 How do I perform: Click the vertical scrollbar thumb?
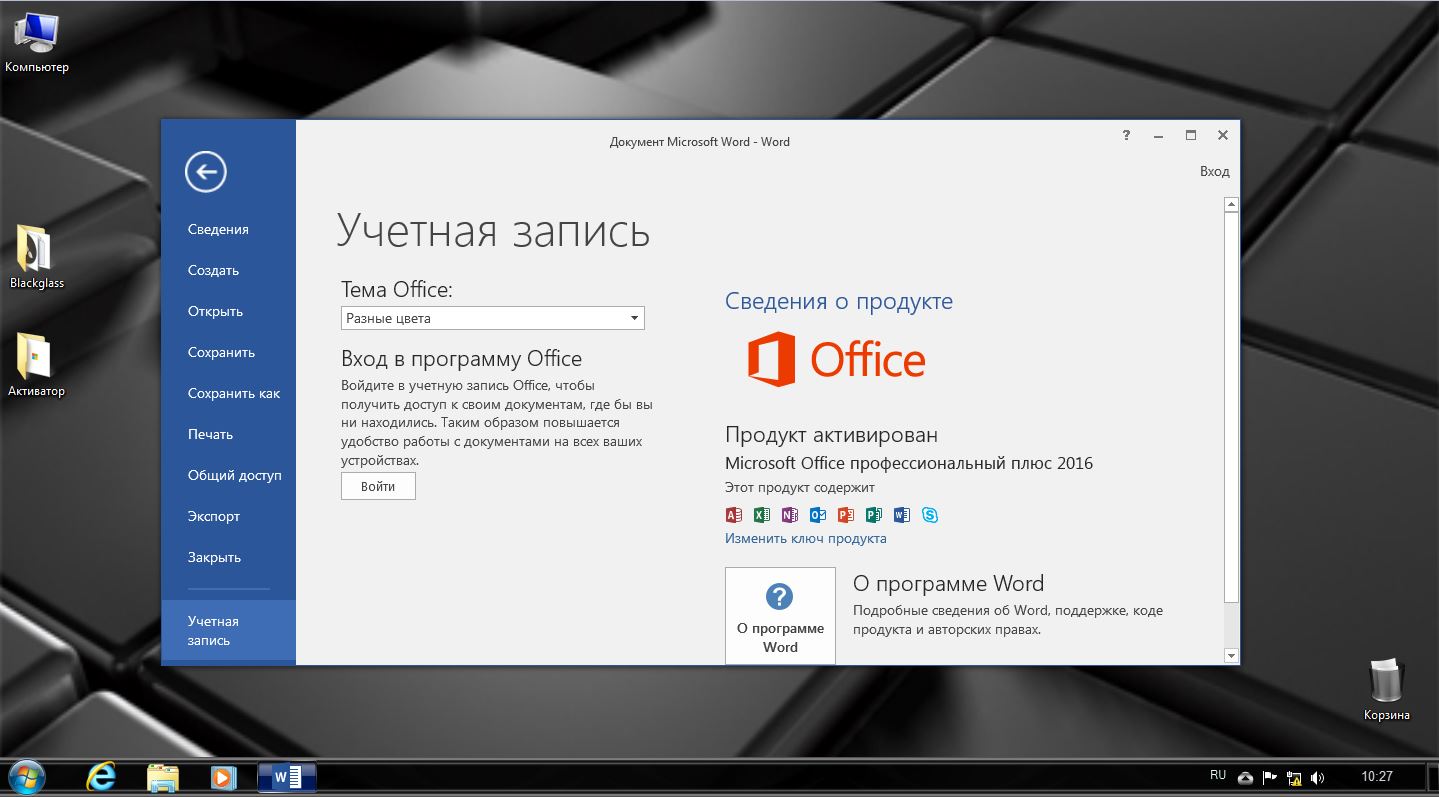[1231, 407]
